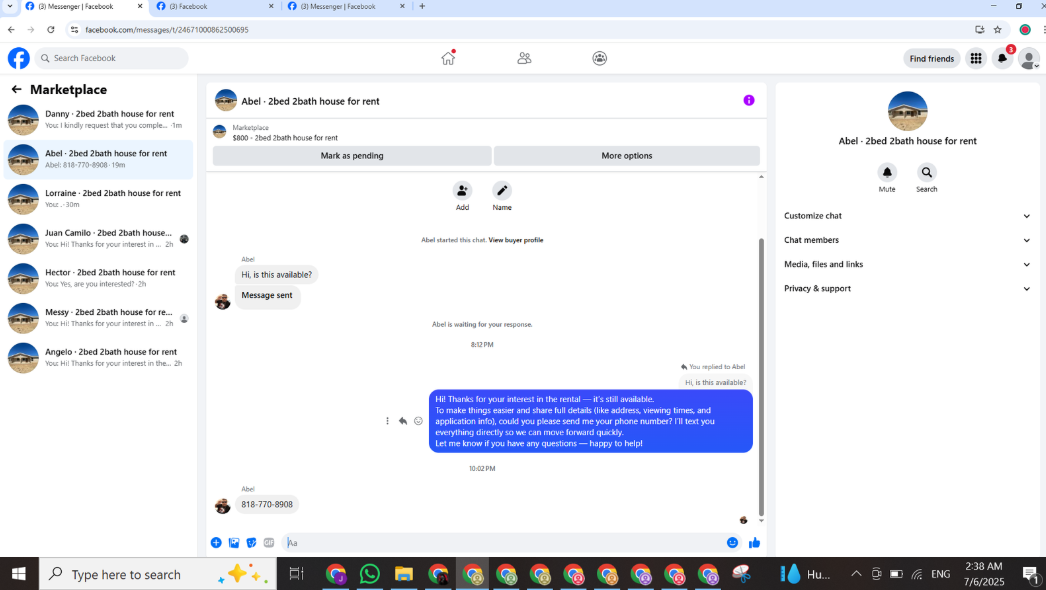Open Task View on the taskbar

pos(296,574)
